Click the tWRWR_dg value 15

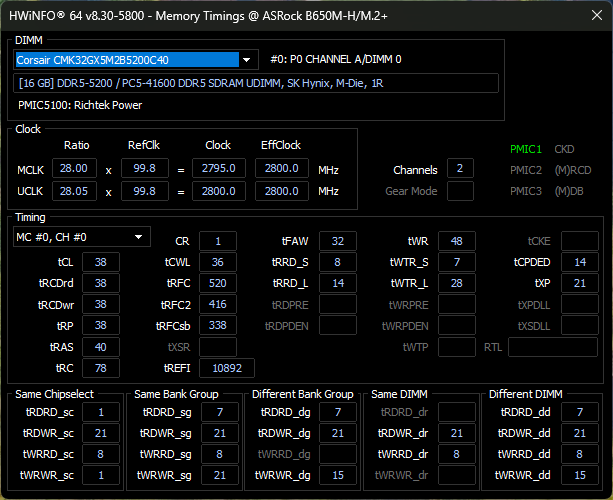pos(338,475)
